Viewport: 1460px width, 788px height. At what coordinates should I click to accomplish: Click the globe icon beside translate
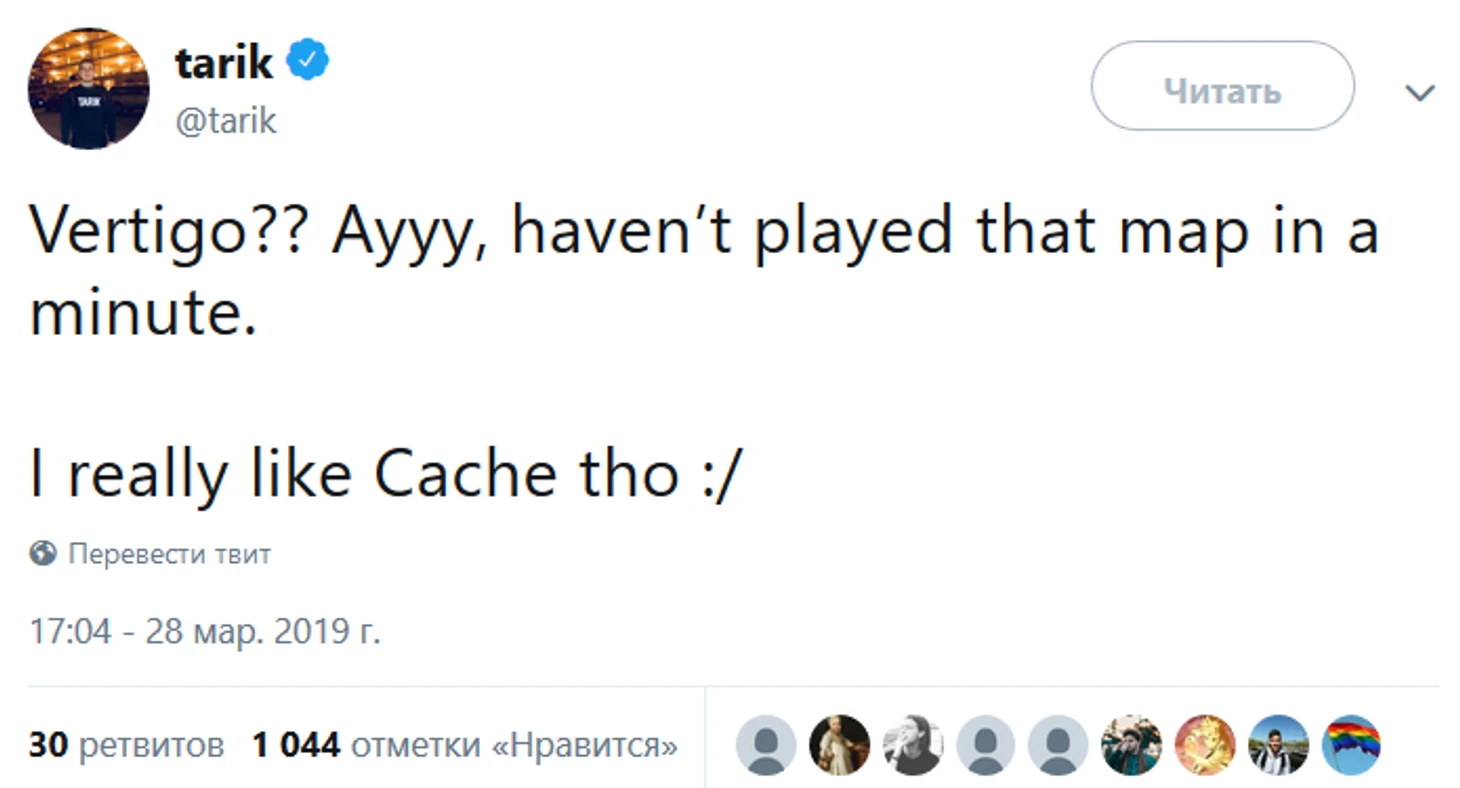coord(43,553)
